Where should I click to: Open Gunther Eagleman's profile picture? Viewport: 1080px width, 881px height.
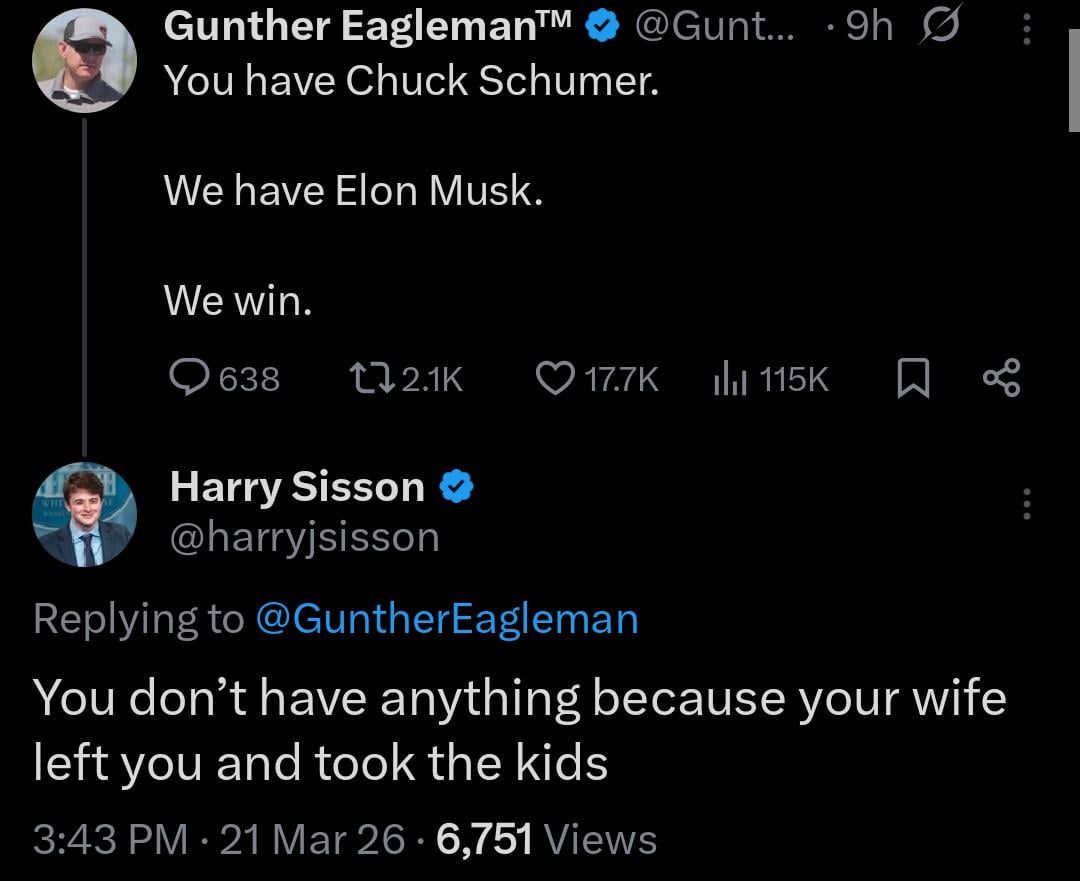point(85,60)
